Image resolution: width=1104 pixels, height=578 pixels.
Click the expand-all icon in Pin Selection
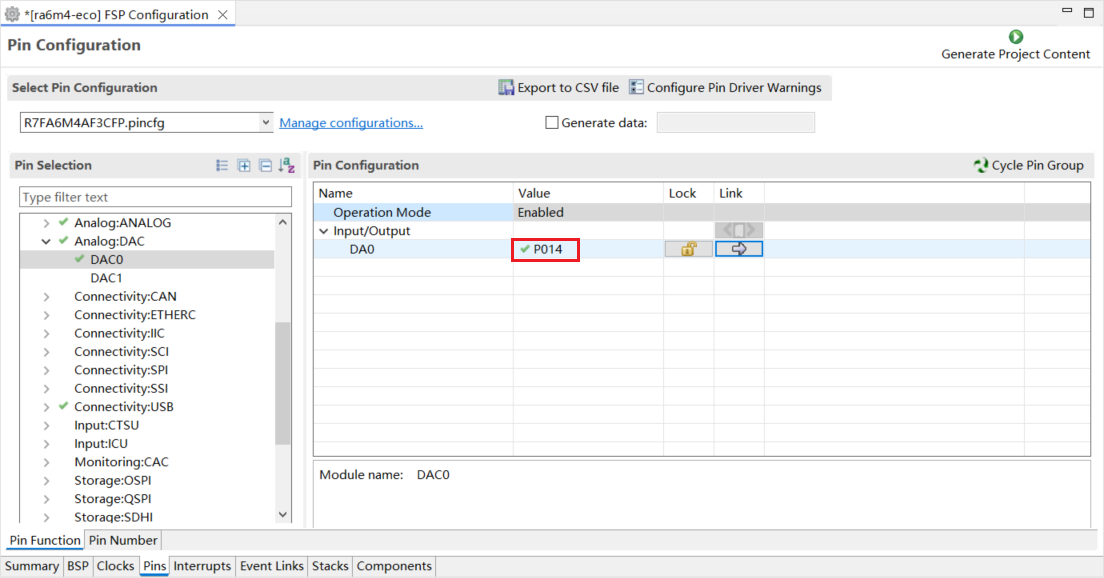click(244, 165)
